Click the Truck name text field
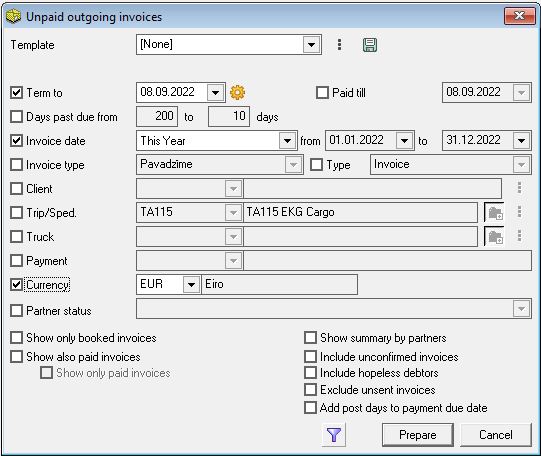This screenshot has height=456, width=541. coord(360,237)
